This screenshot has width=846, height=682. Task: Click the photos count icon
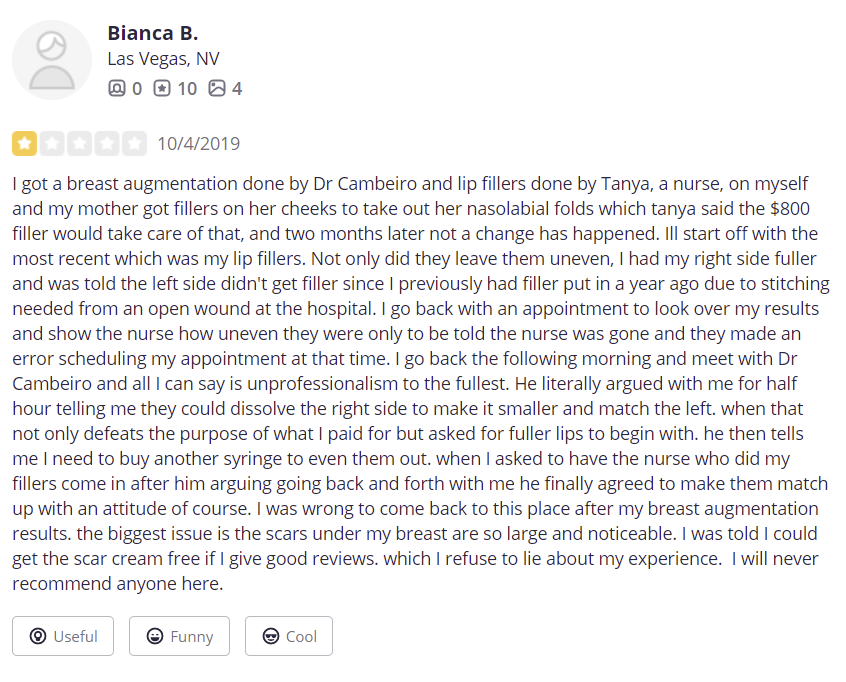[x=217, y=88]
